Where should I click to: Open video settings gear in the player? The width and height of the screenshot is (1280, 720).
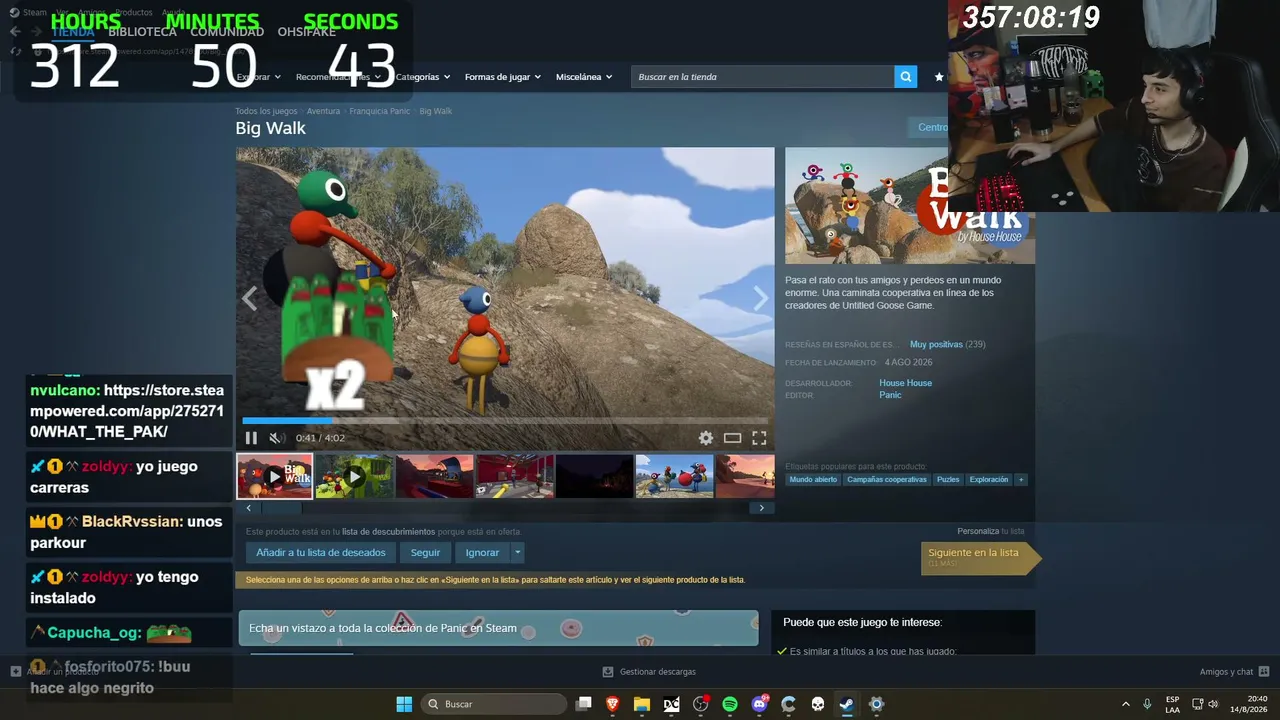coord(706,438)
